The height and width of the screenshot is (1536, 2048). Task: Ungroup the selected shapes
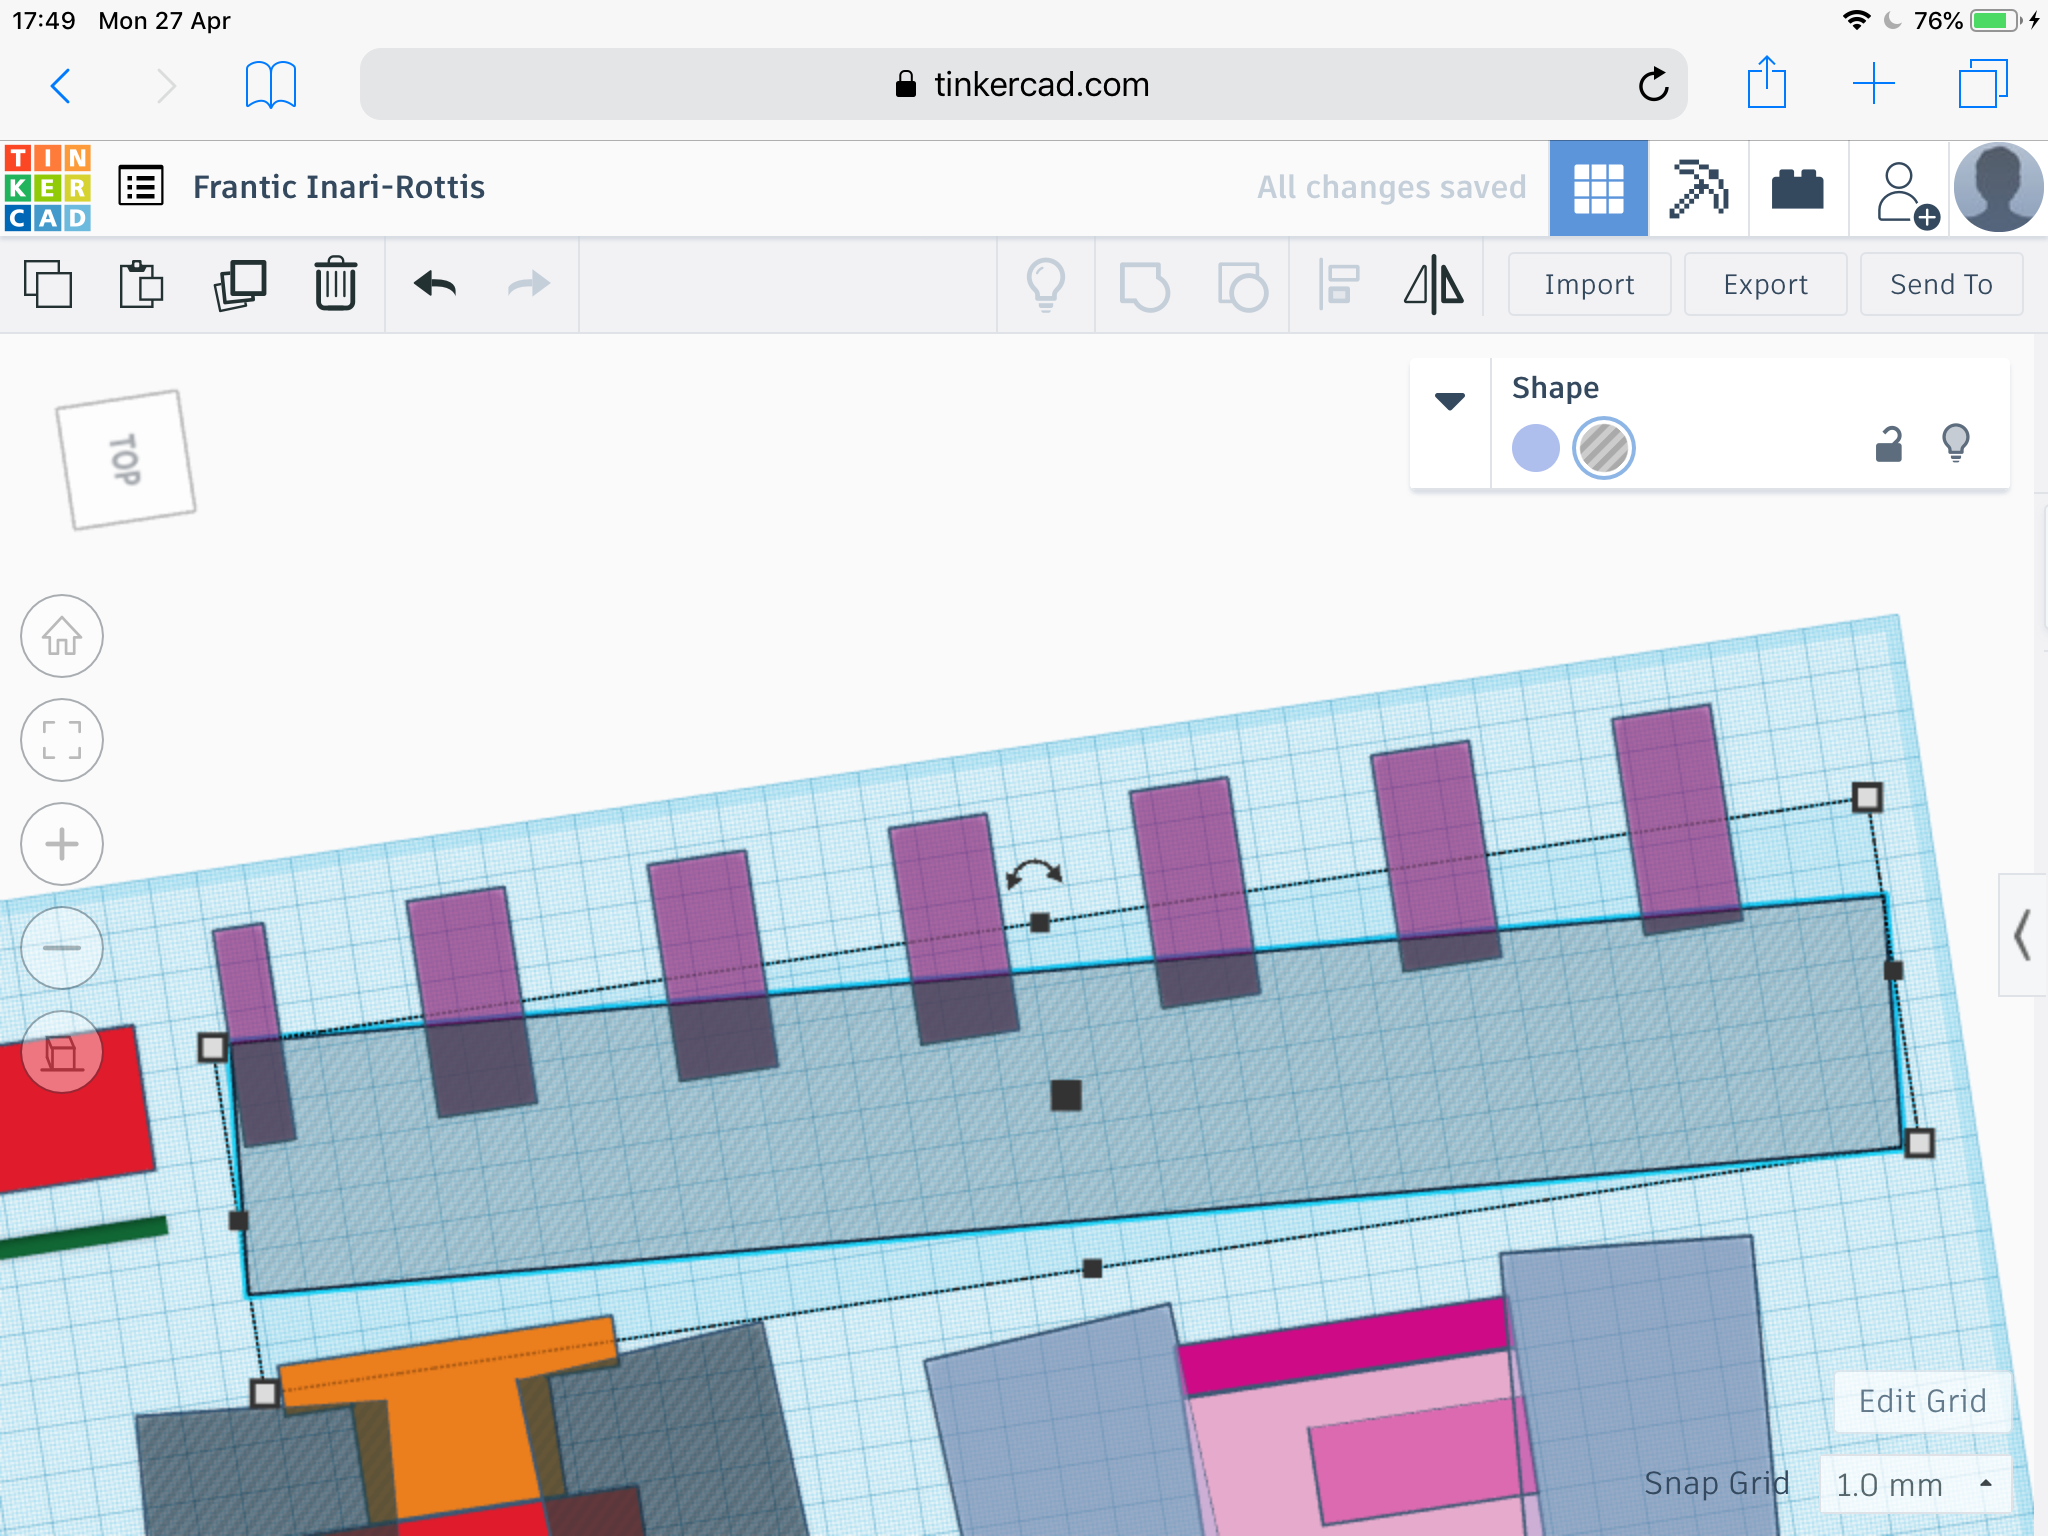pos(1243,286)
